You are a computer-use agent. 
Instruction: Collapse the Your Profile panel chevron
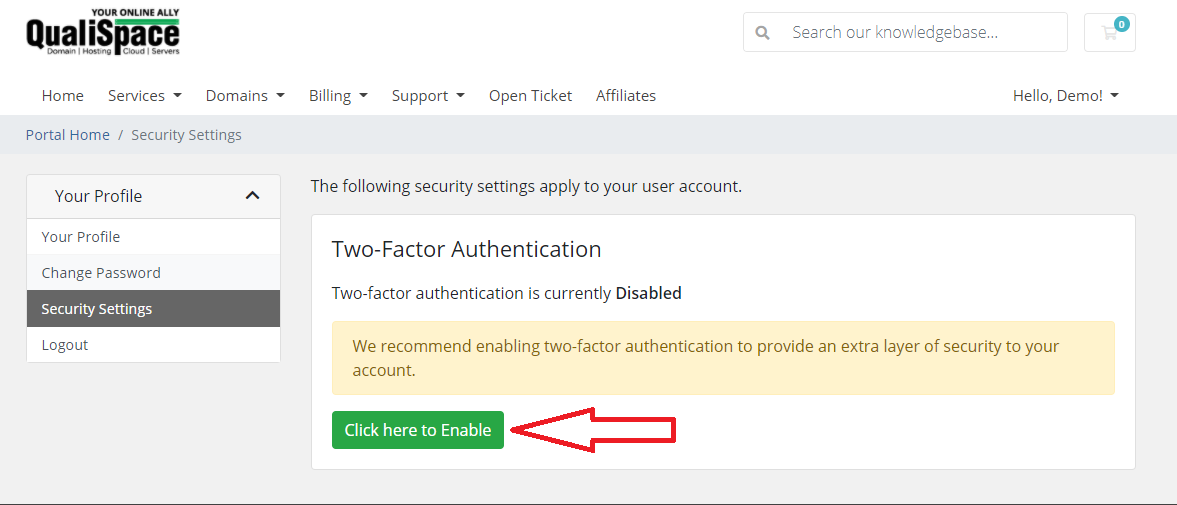click(x=252, y=196)
